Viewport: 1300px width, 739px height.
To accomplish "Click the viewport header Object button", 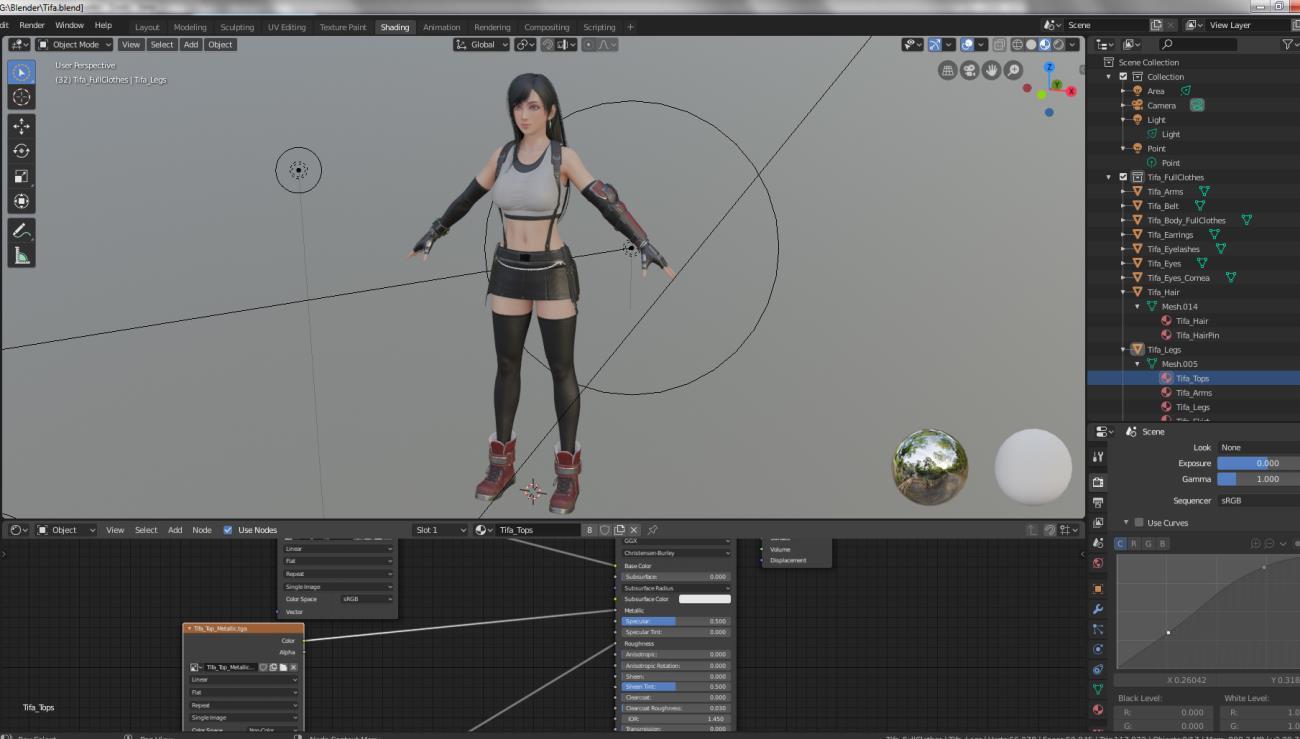I will coord(220,44).
